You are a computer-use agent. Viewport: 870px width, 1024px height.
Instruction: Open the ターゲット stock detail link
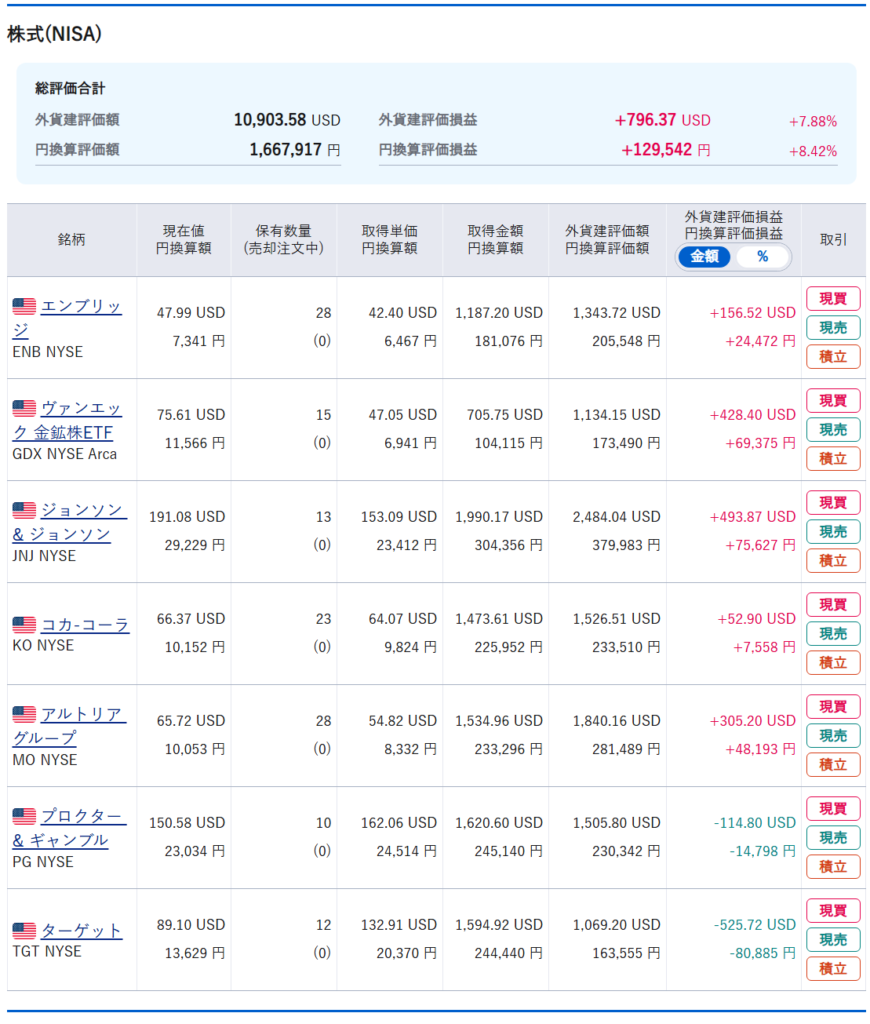click(81, 931)
